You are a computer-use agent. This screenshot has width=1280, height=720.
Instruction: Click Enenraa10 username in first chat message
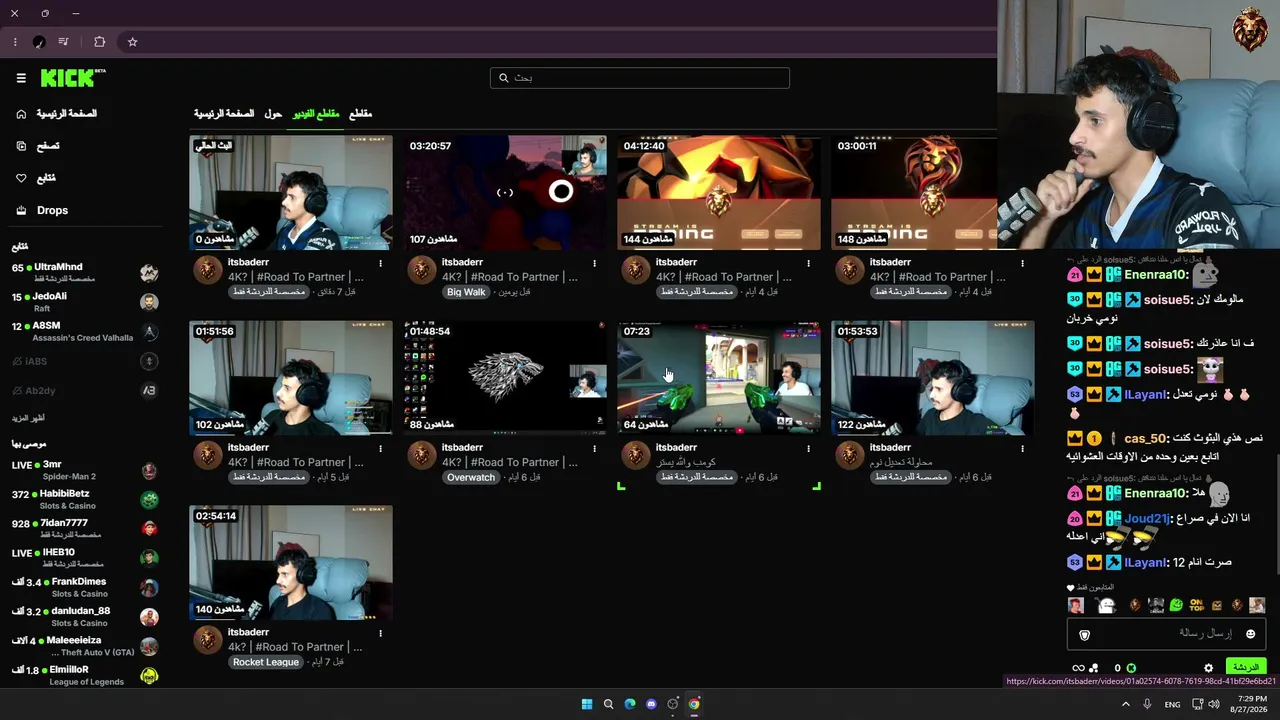tap(1157, 274)
